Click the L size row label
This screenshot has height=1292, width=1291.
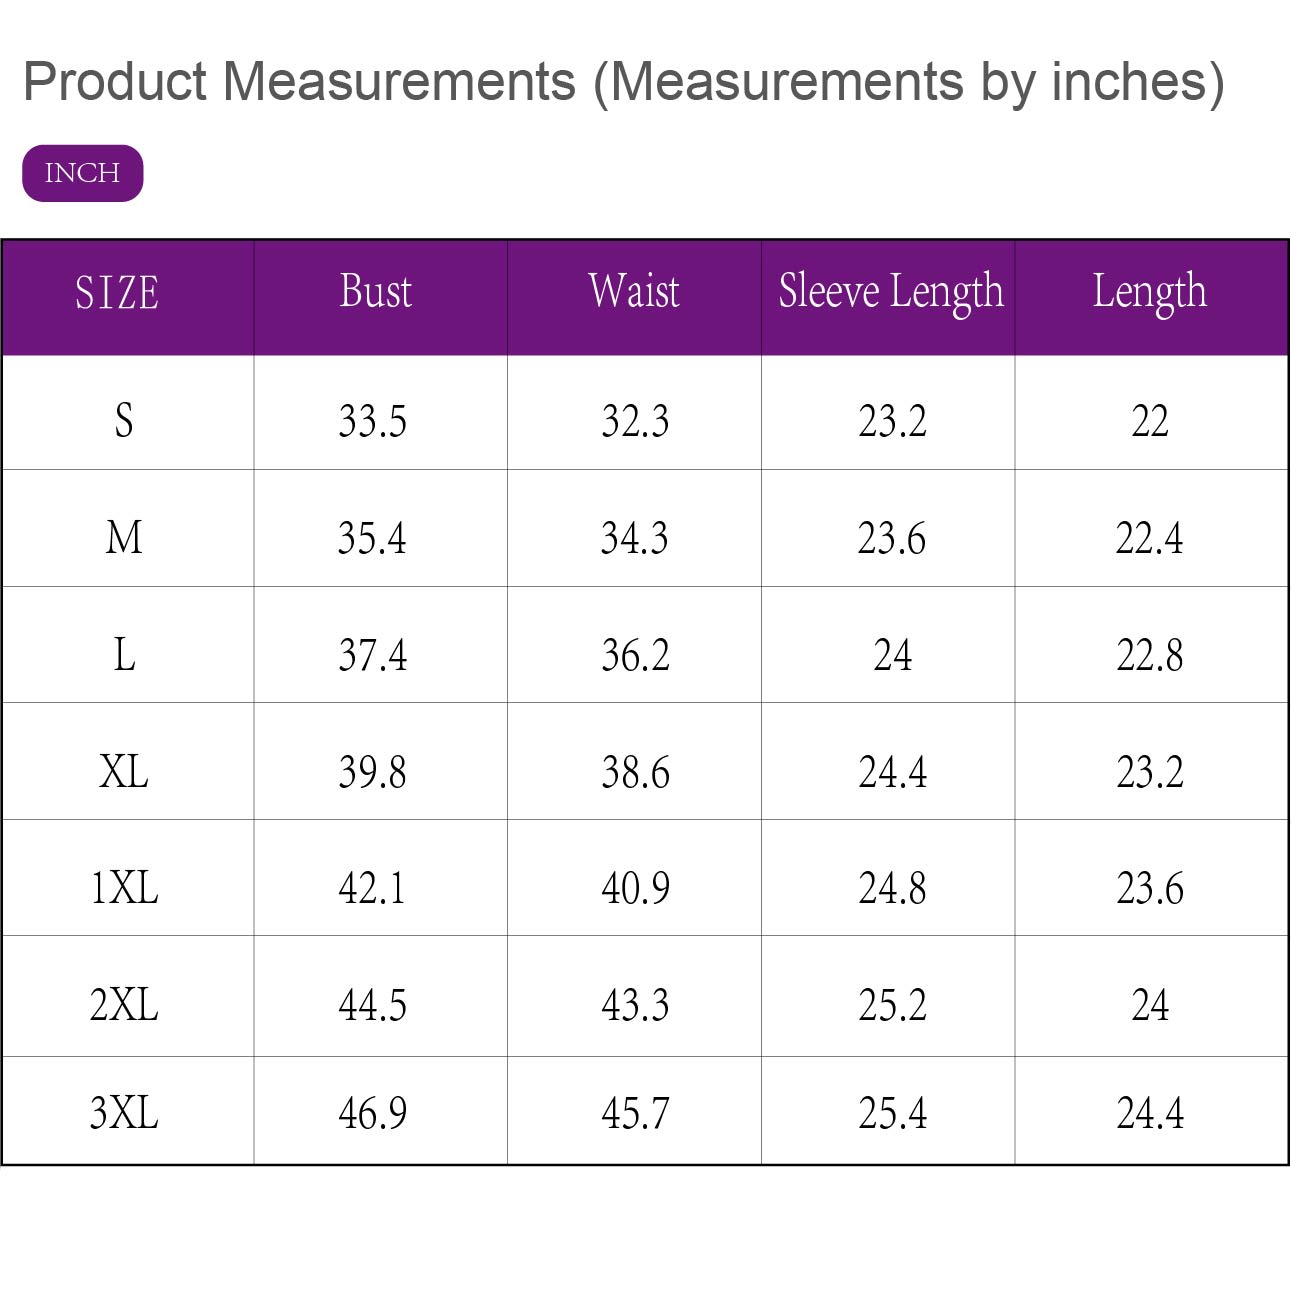coord(124,655)
